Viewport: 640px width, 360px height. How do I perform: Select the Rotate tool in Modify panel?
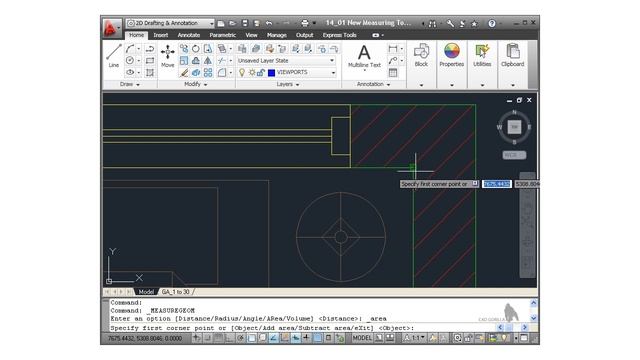tap(196, 49)
